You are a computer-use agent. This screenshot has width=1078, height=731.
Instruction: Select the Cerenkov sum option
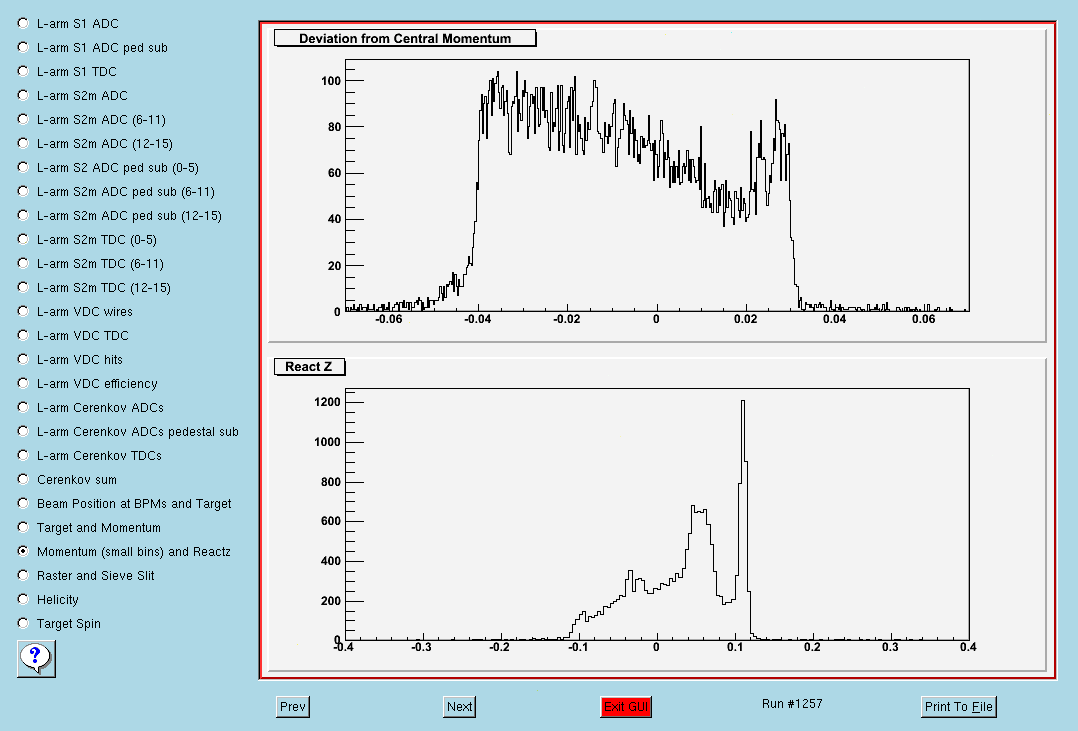(23, 479)
